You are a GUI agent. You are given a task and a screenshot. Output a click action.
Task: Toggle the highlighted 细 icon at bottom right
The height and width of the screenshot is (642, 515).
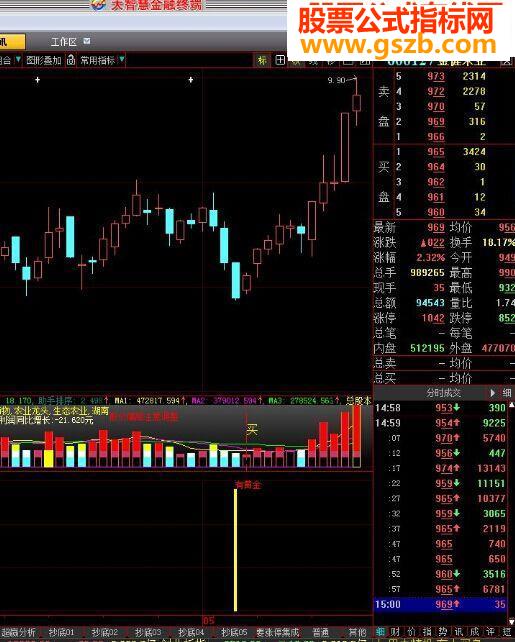coord(380,632)
